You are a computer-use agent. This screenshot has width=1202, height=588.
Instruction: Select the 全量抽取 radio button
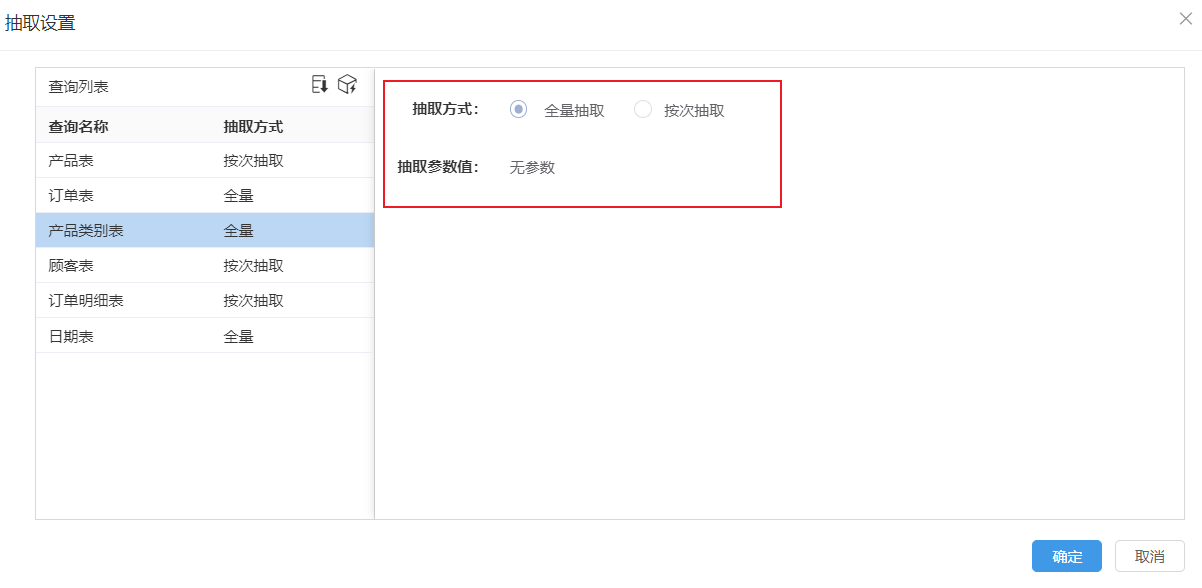[x=518, y=110]
